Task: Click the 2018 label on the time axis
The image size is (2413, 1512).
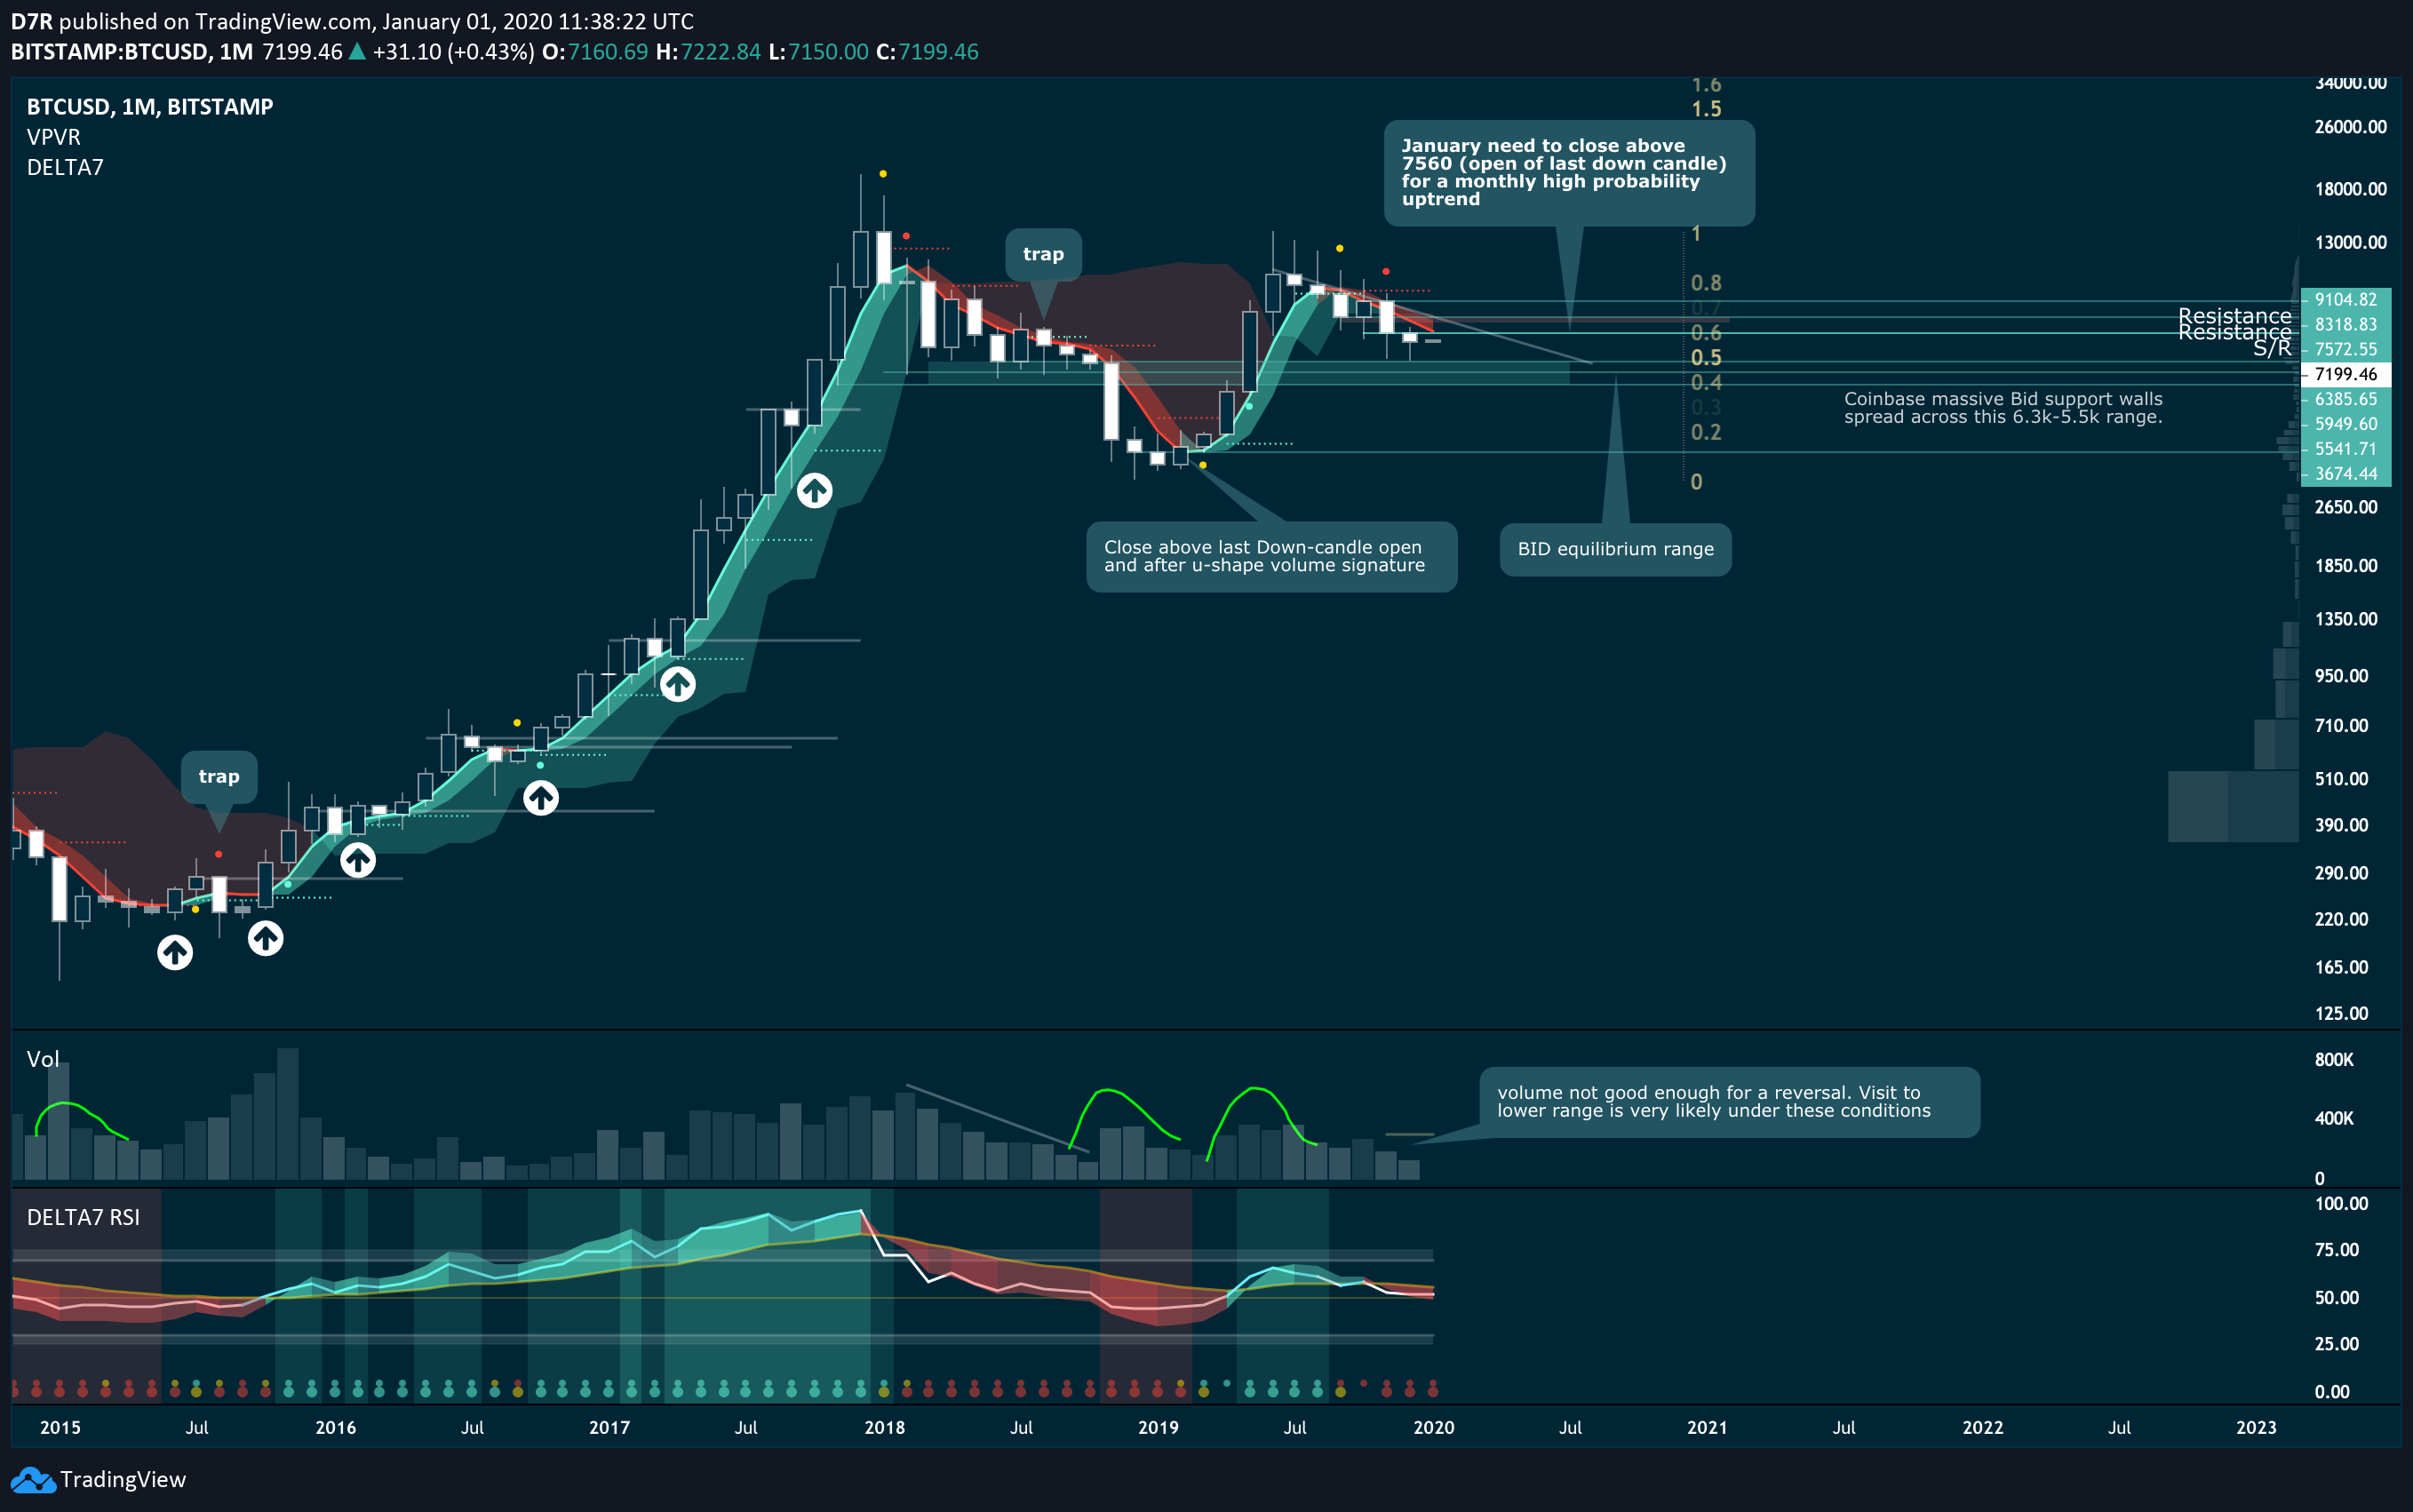Action: pos(884,1428)
